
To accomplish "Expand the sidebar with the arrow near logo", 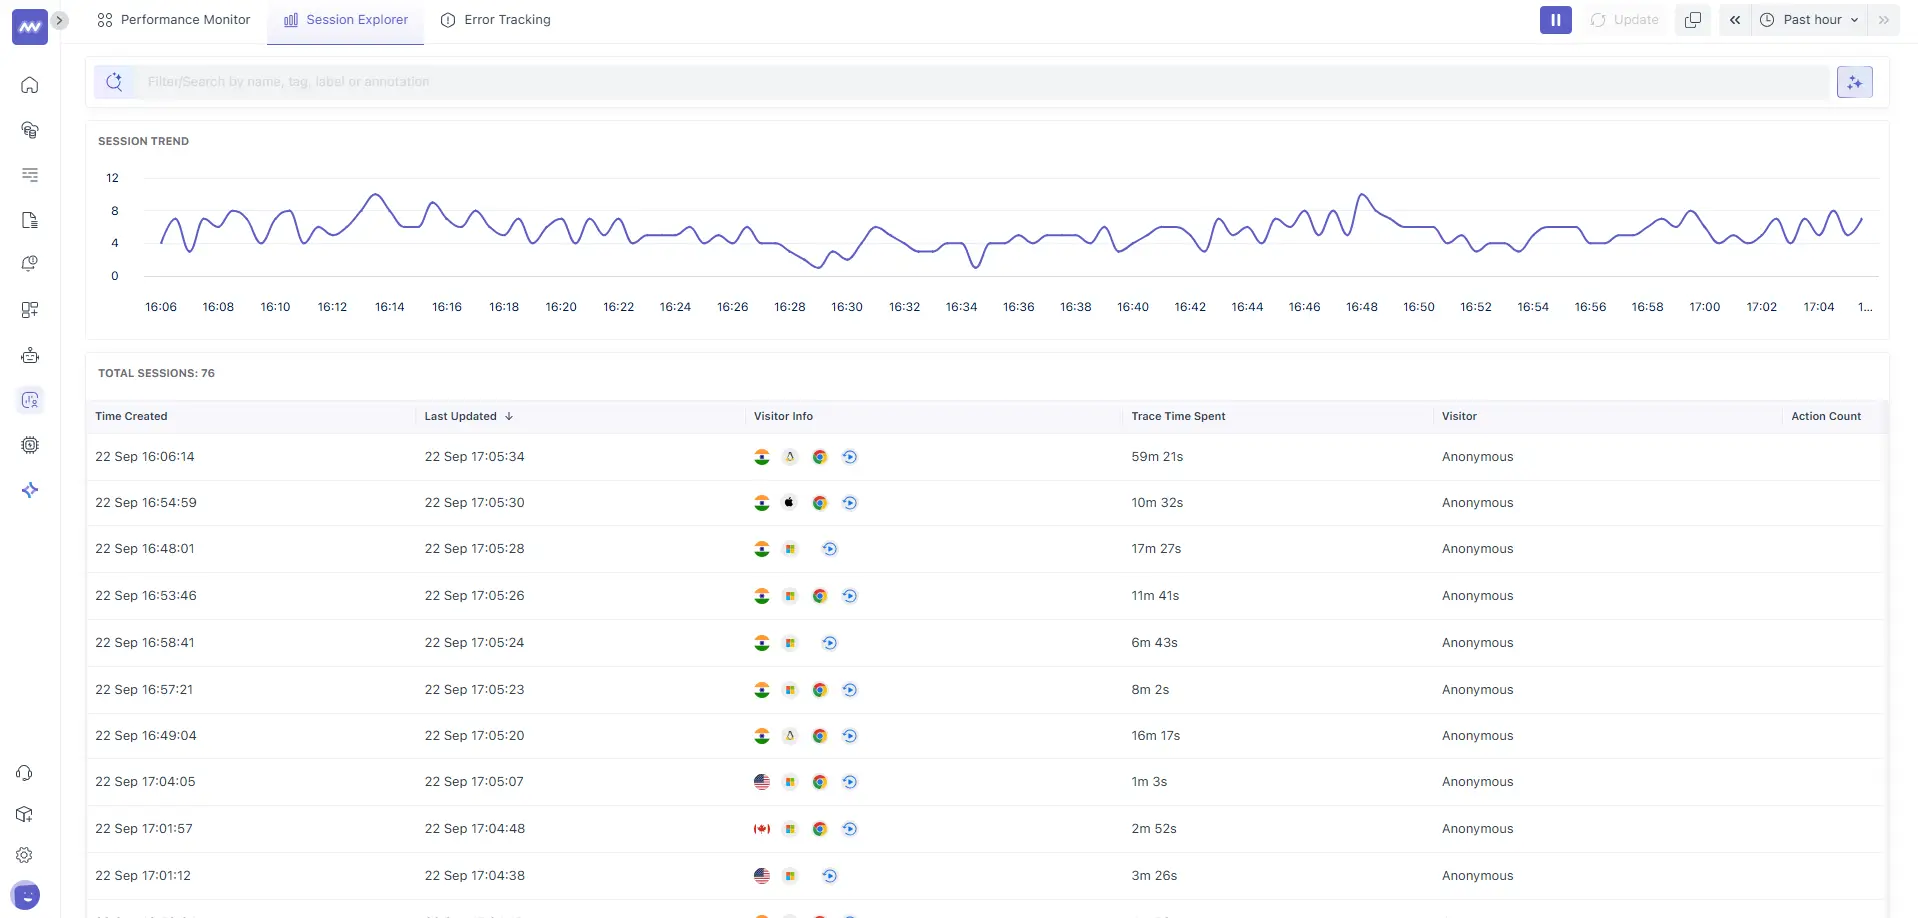I will pos(60,20).
